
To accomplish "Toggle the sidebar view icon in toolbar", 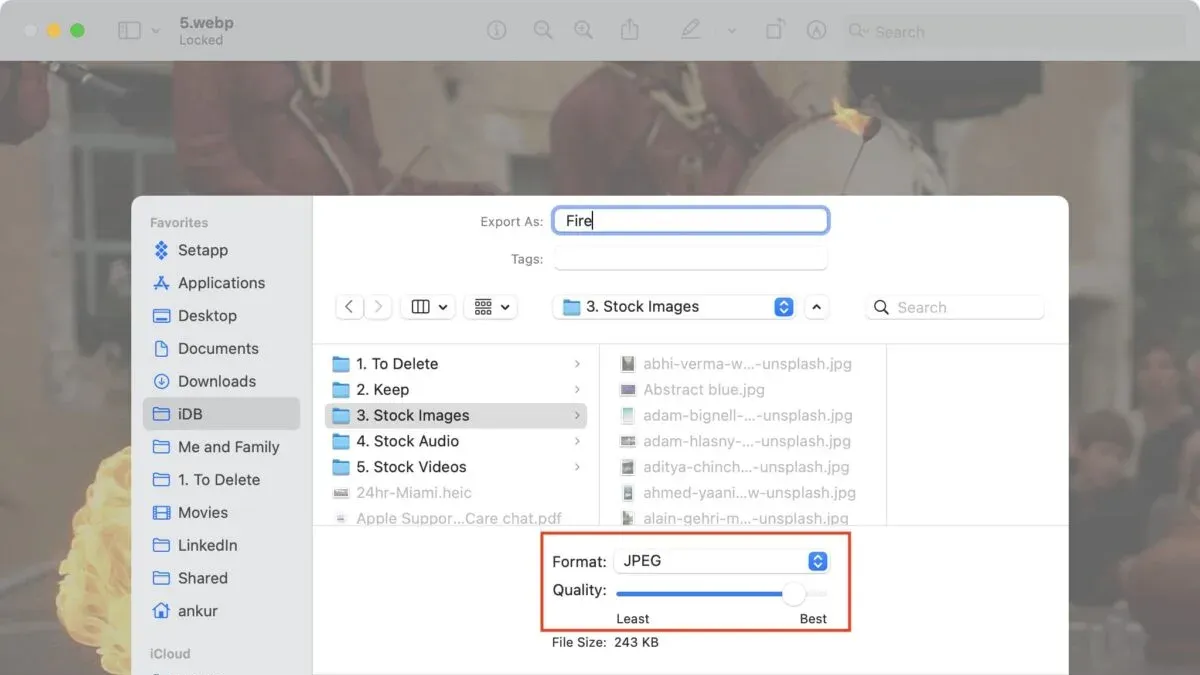I will 129,31.
